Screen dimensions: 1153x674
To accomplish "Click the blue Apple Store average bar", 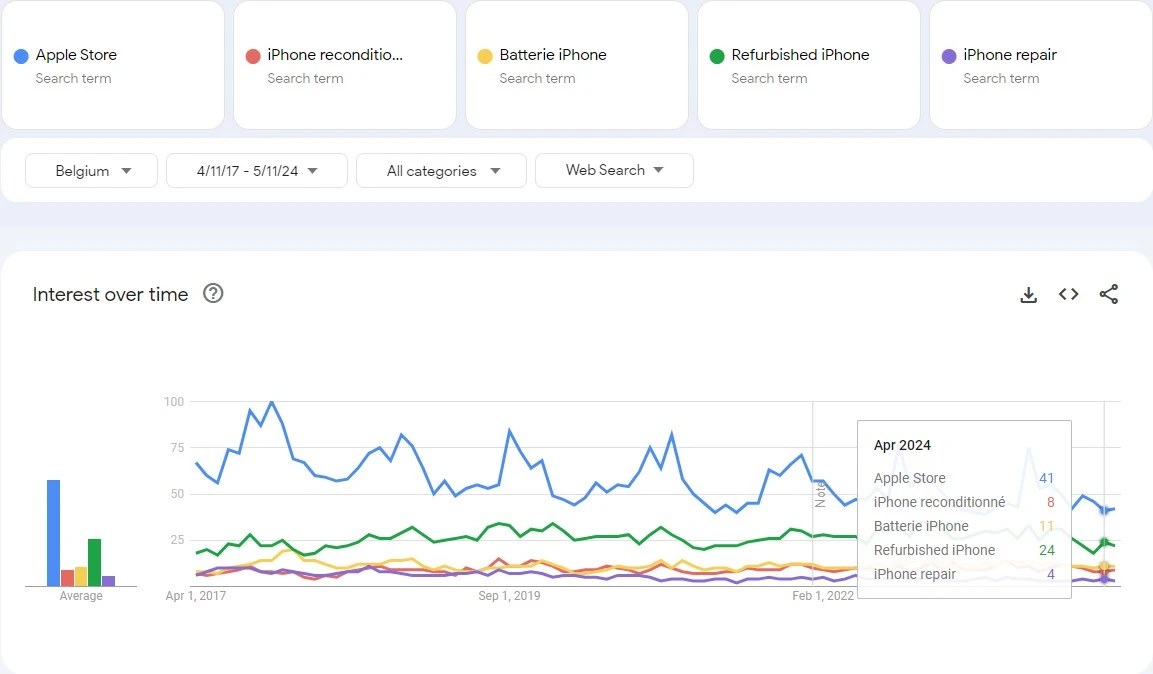I will point(53,533).
